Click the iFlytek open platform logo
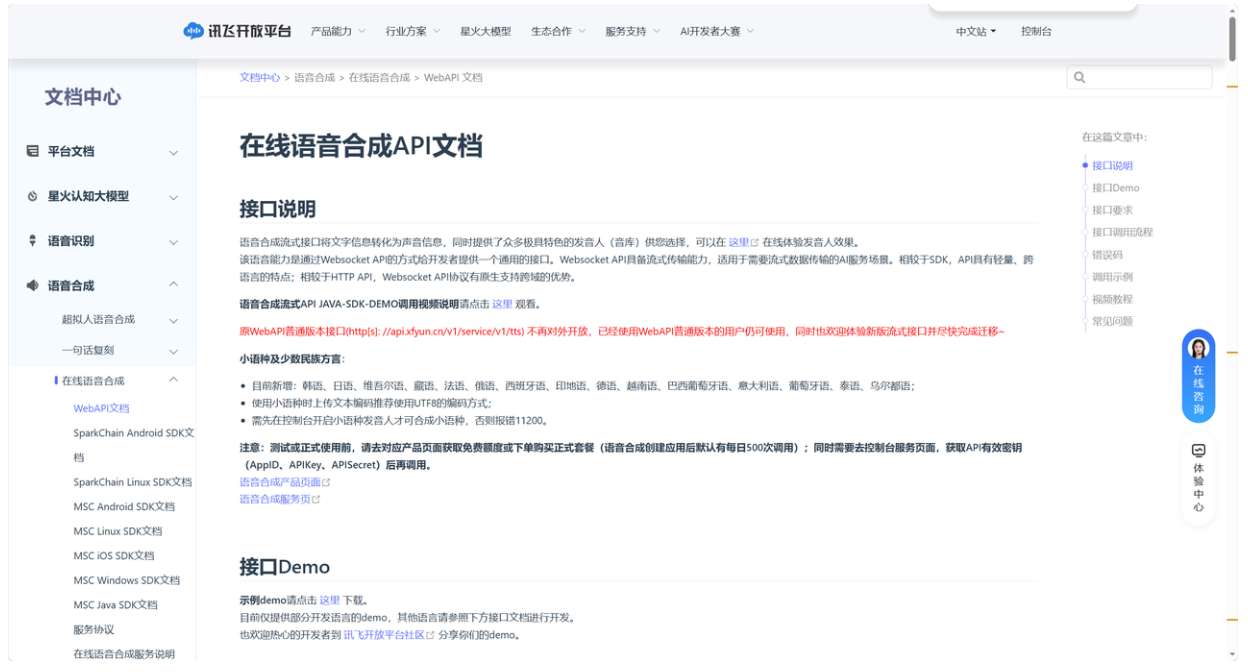Viewport: 1248px width, 672px height. coord(237,31)
